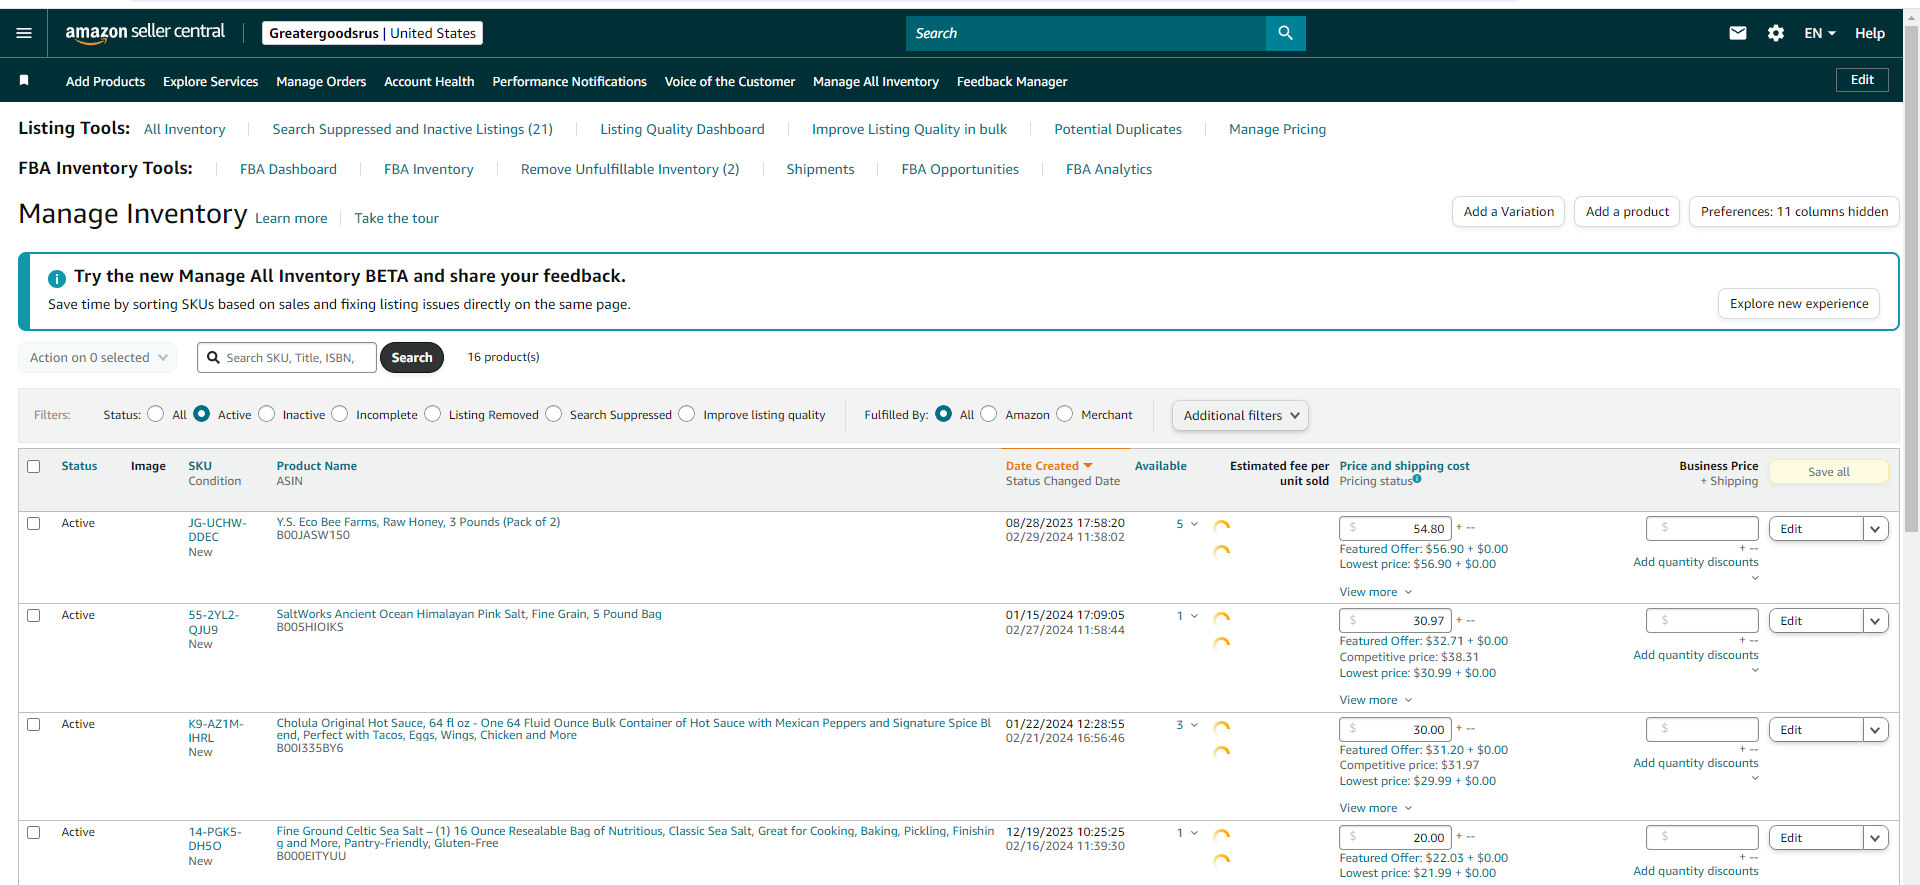Open Action on 0 selected dropdown
This screenshot has width=1920, height=885.
click(98, 357)
